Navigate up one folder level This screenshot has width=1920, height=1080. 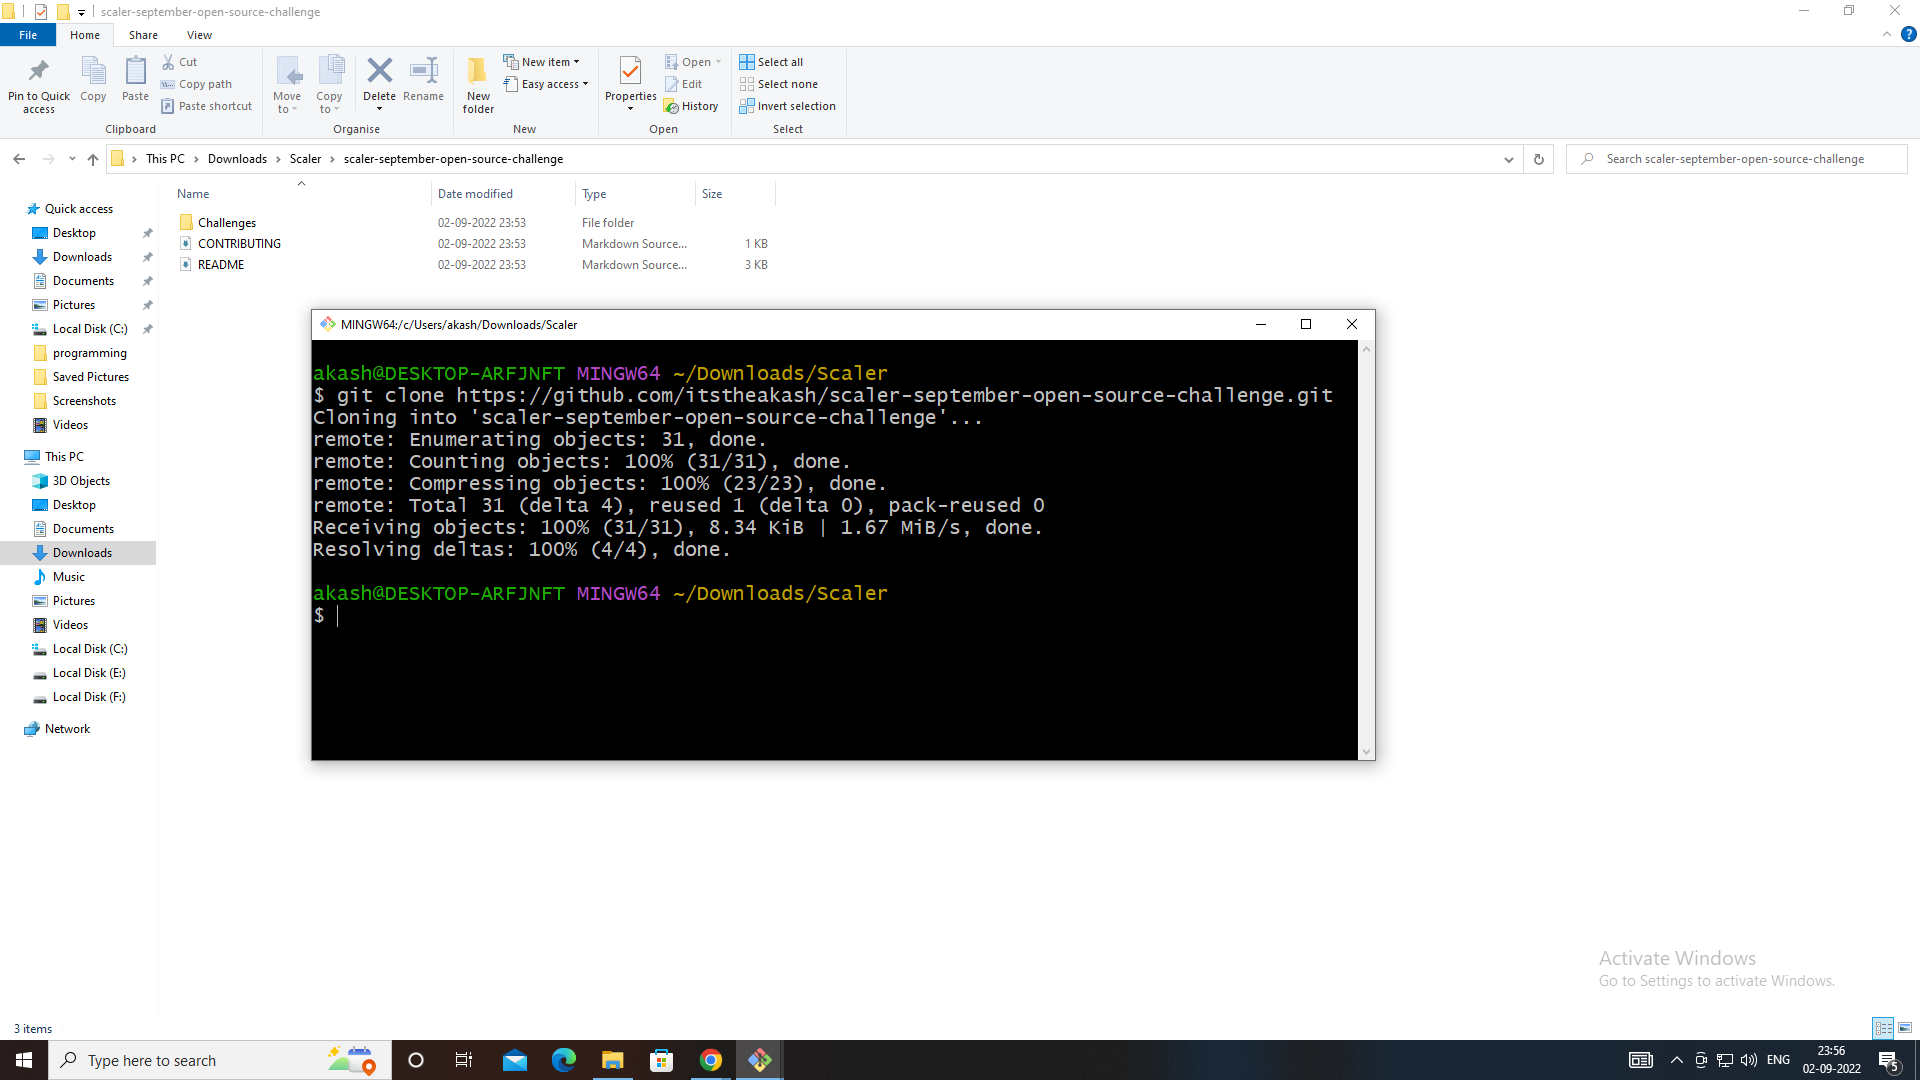pyautogui.click(x=92, y=158)
